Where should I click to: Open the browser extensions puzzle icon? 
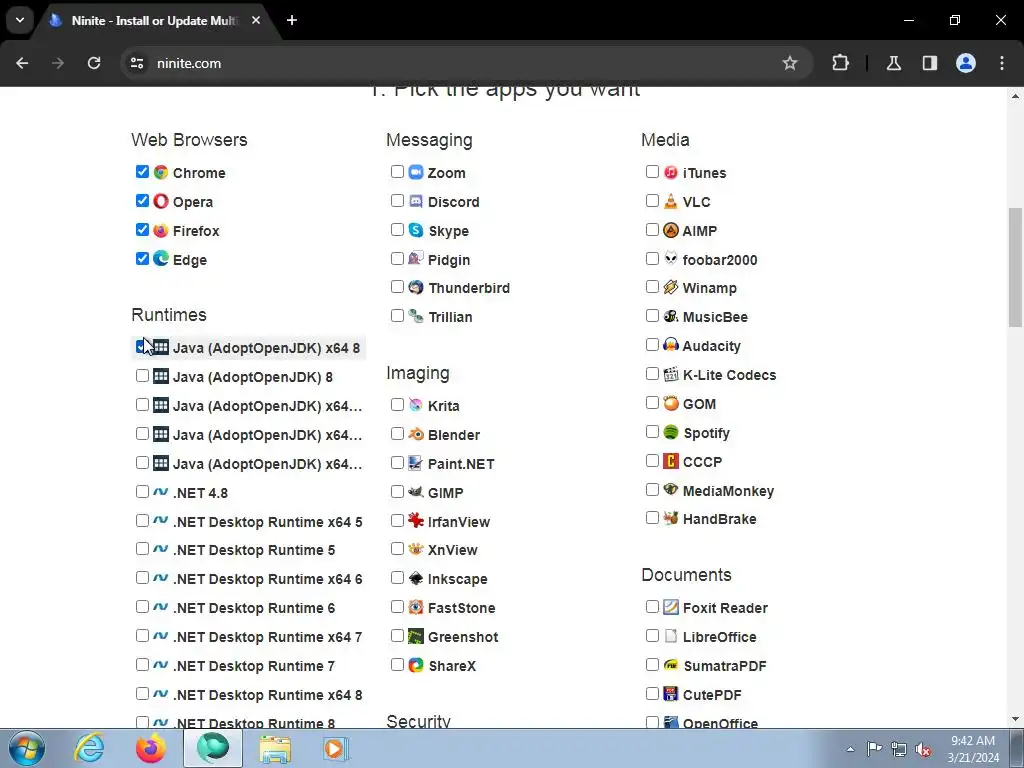840,63
